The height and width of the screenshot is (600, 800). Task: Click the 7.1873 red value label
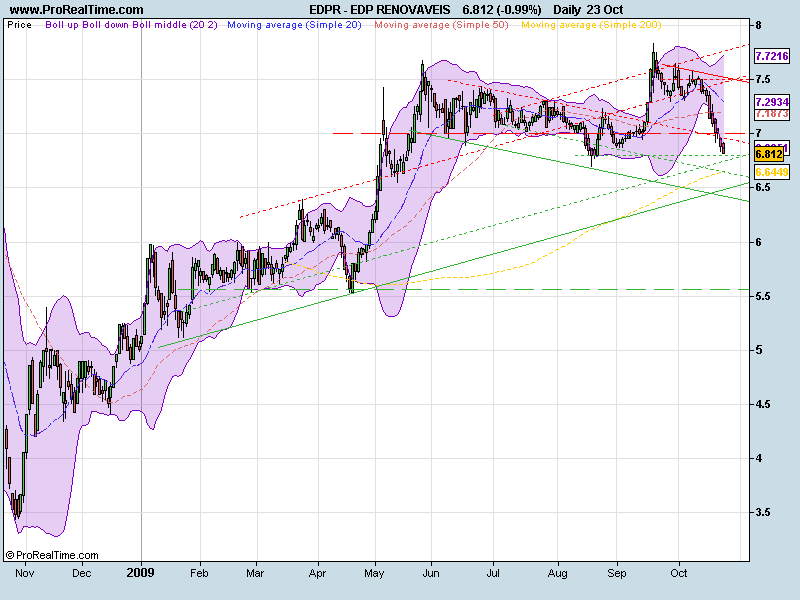click(772, 114)
